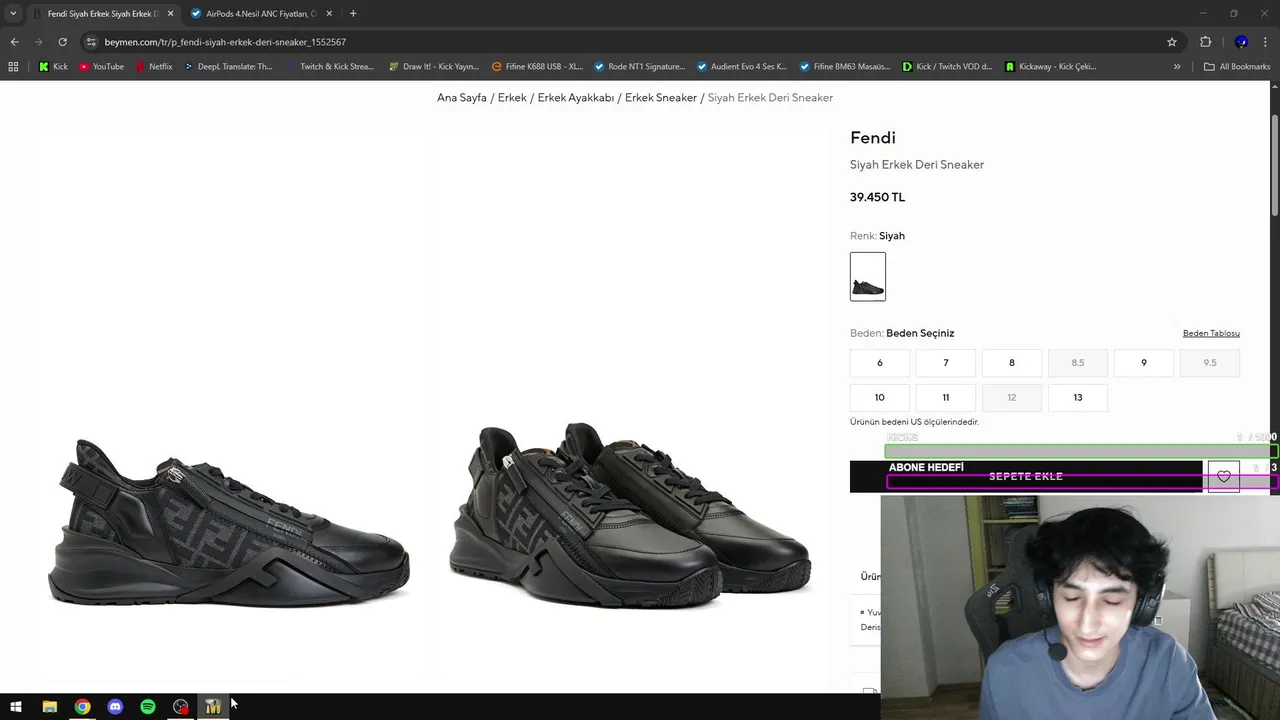Screen dimensions: 1280x720
Task: Open the Beden Tablosu size chart link
Action: (x=1211, y=333)
